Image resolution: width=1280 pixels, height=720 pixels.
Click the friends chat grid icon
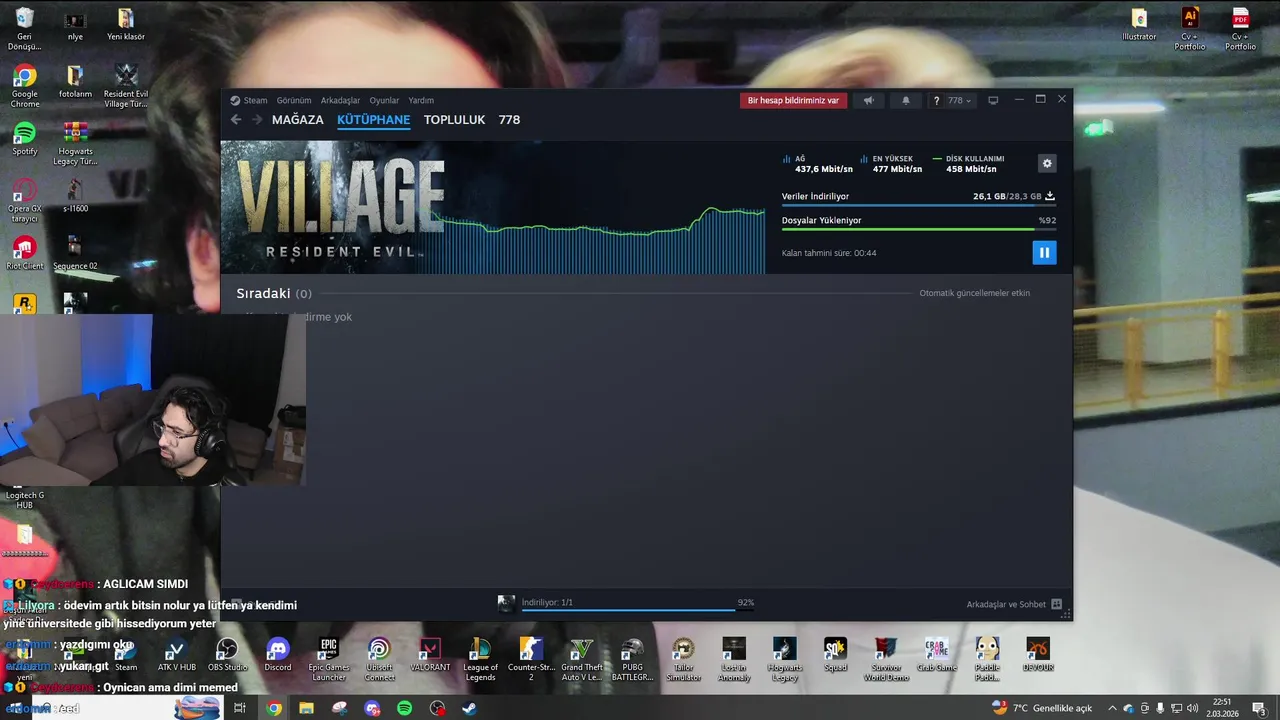point(1057,604)
